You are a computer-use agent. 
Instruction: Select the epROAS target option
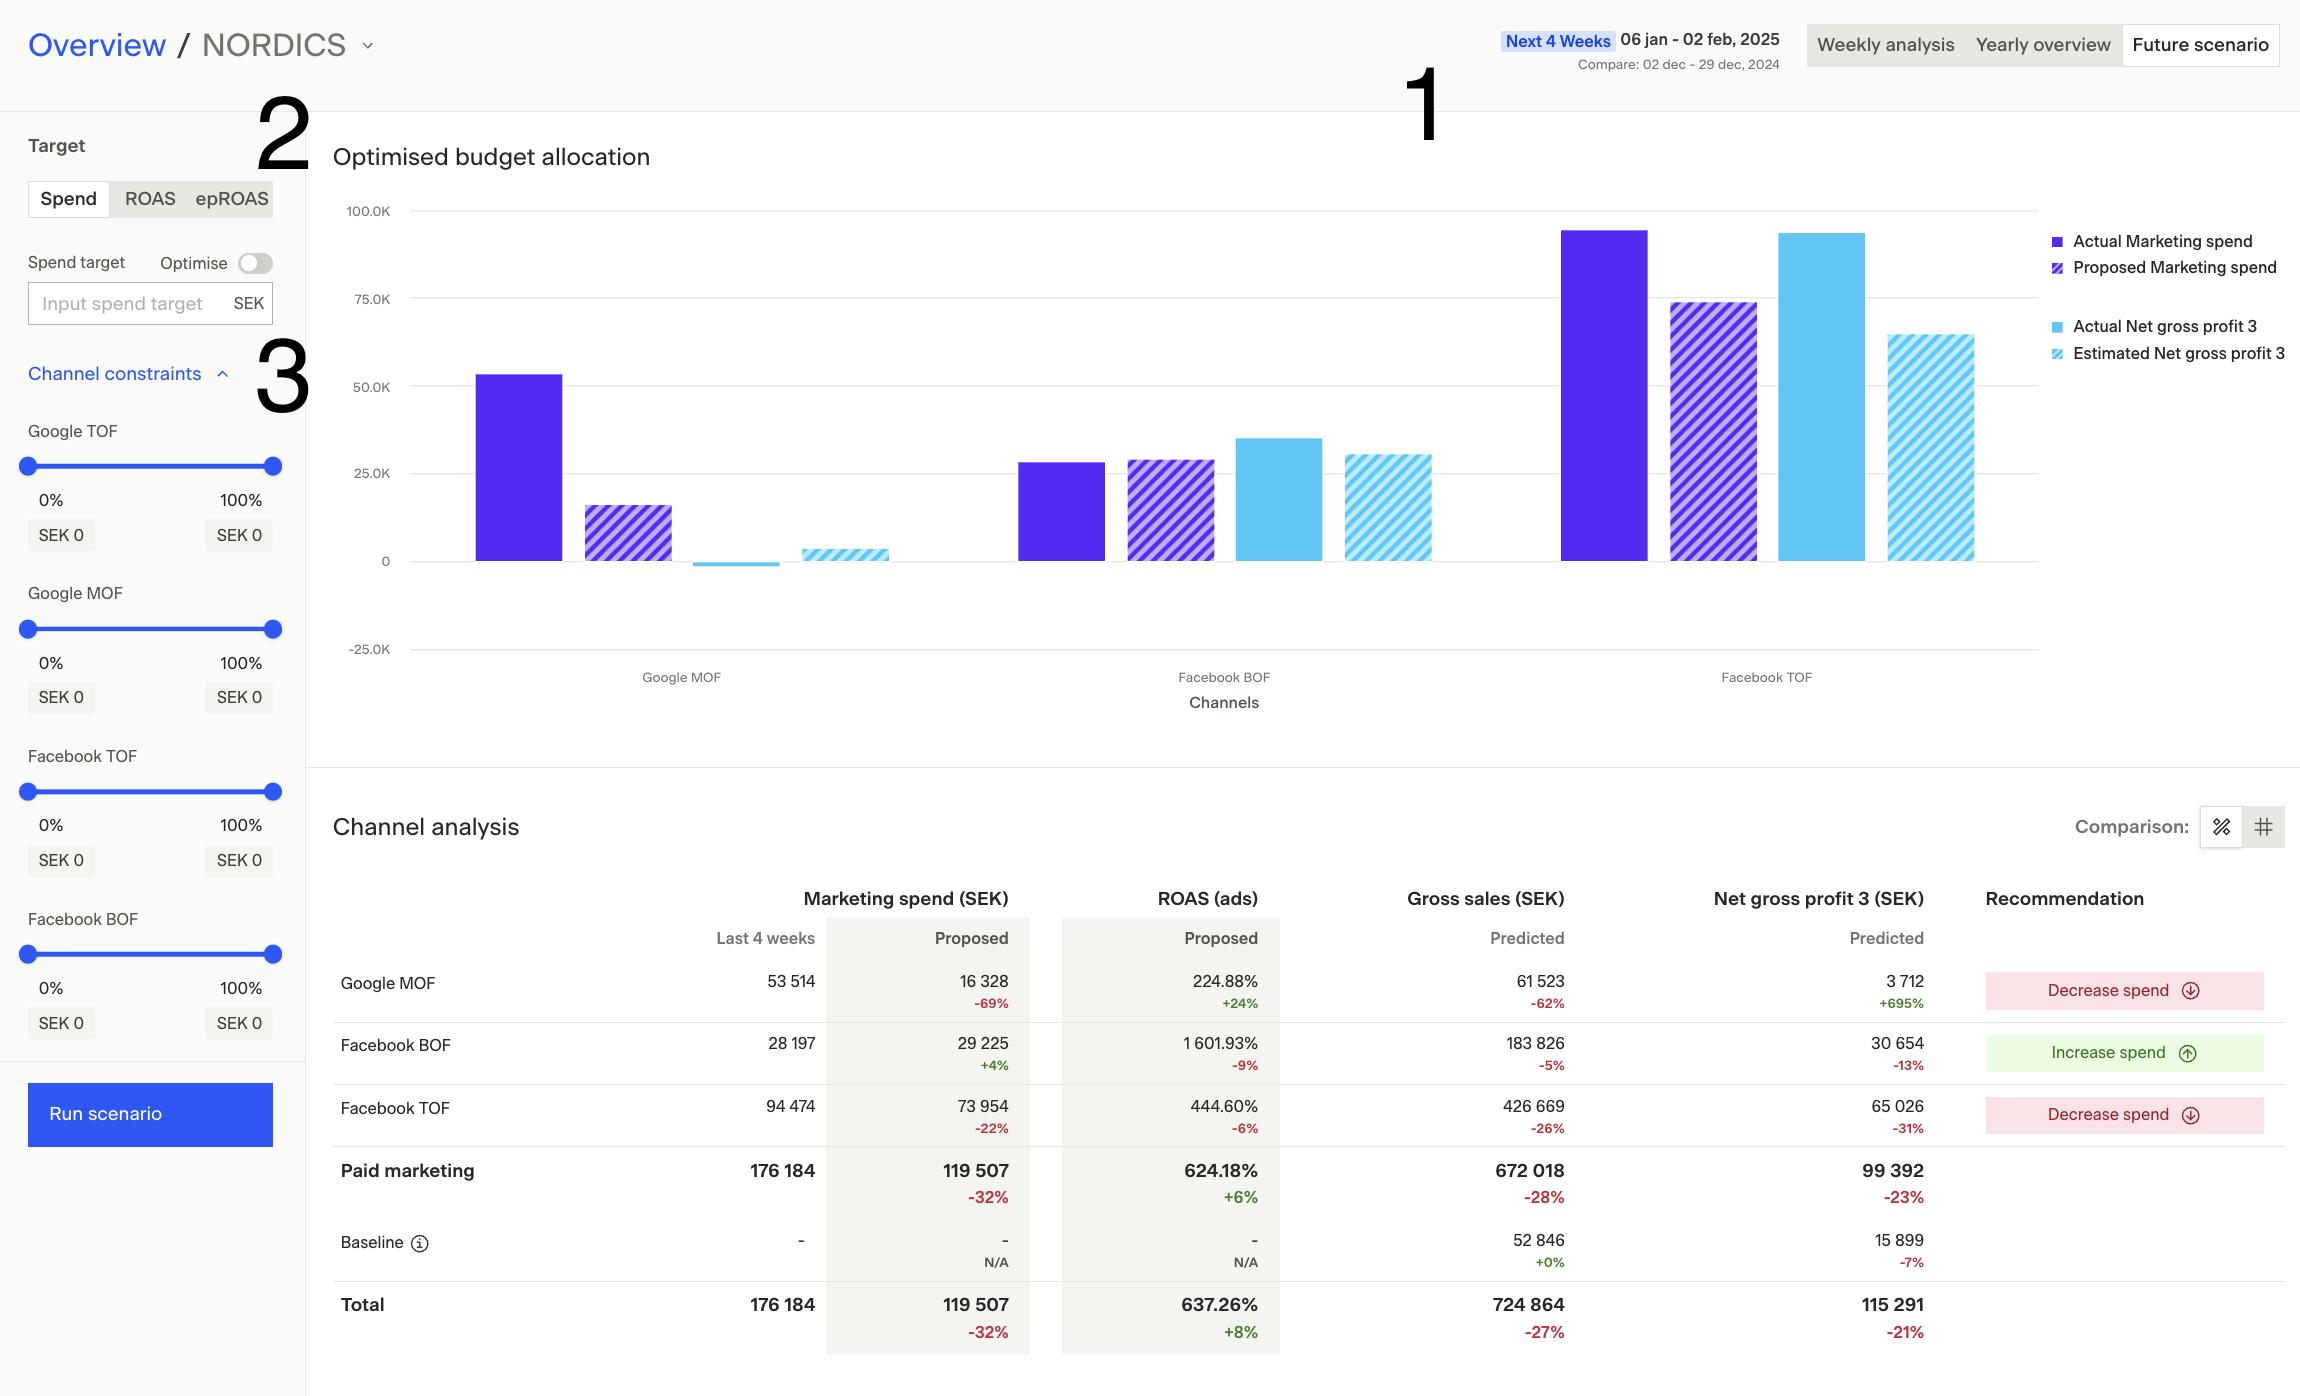[x=231, y=199]
